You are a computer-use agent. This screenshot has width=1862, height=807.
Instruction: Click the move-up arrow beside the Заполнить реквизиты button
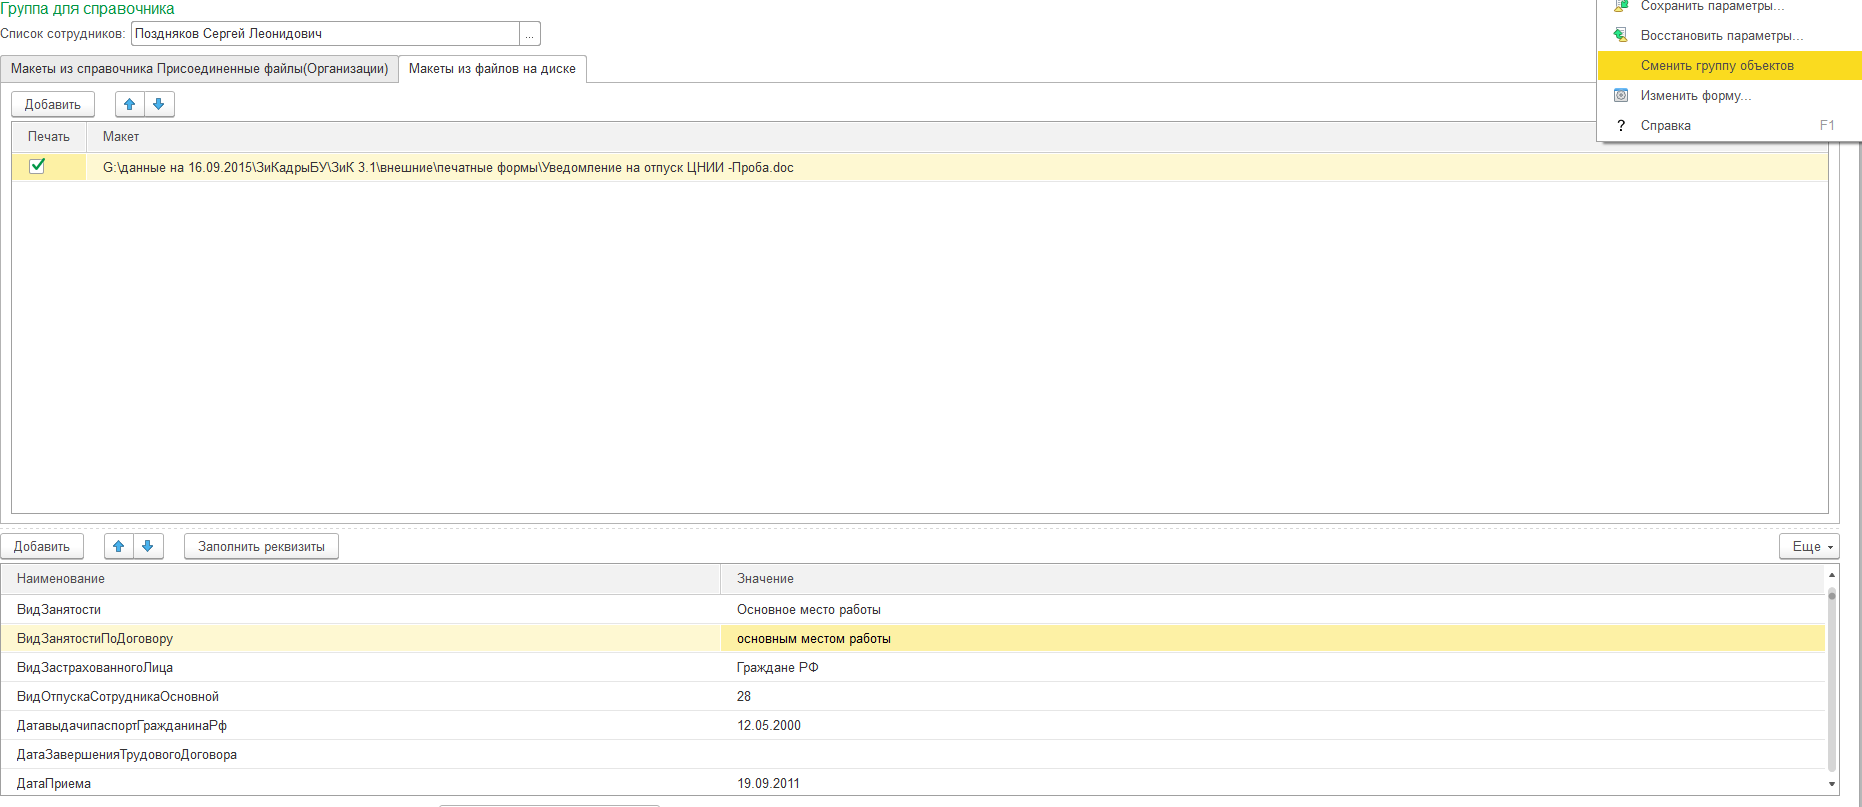[x=119, y=546]
